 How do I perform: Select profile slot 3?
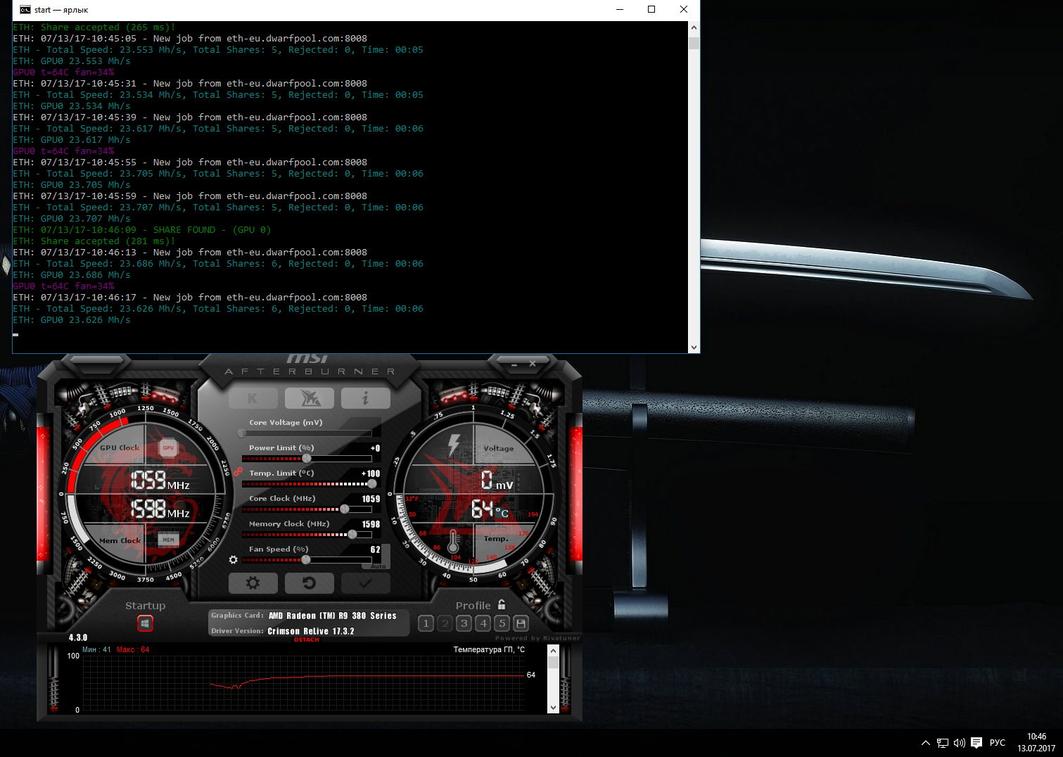pos(464,623)
